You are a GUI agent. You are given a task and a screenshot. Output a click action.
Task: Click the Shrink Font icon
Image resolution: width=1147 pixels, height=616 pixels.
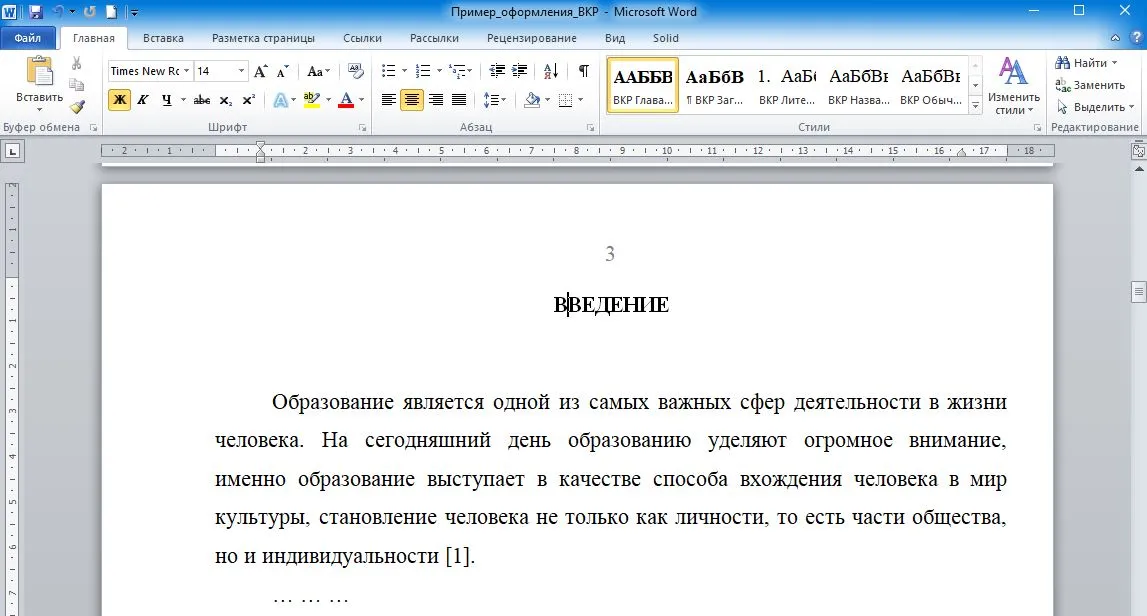pos(282,71)
